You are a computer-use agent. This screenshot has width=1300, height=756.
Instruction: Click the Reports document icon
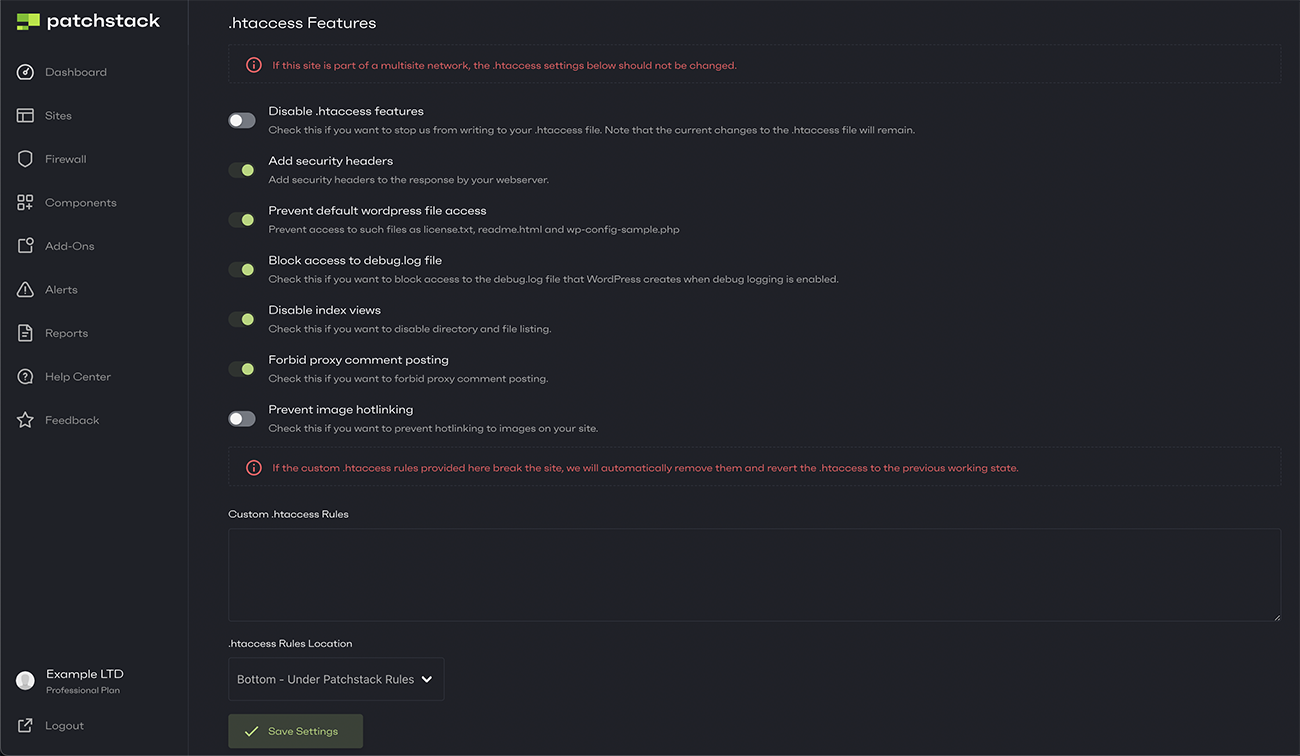(25, 333)
